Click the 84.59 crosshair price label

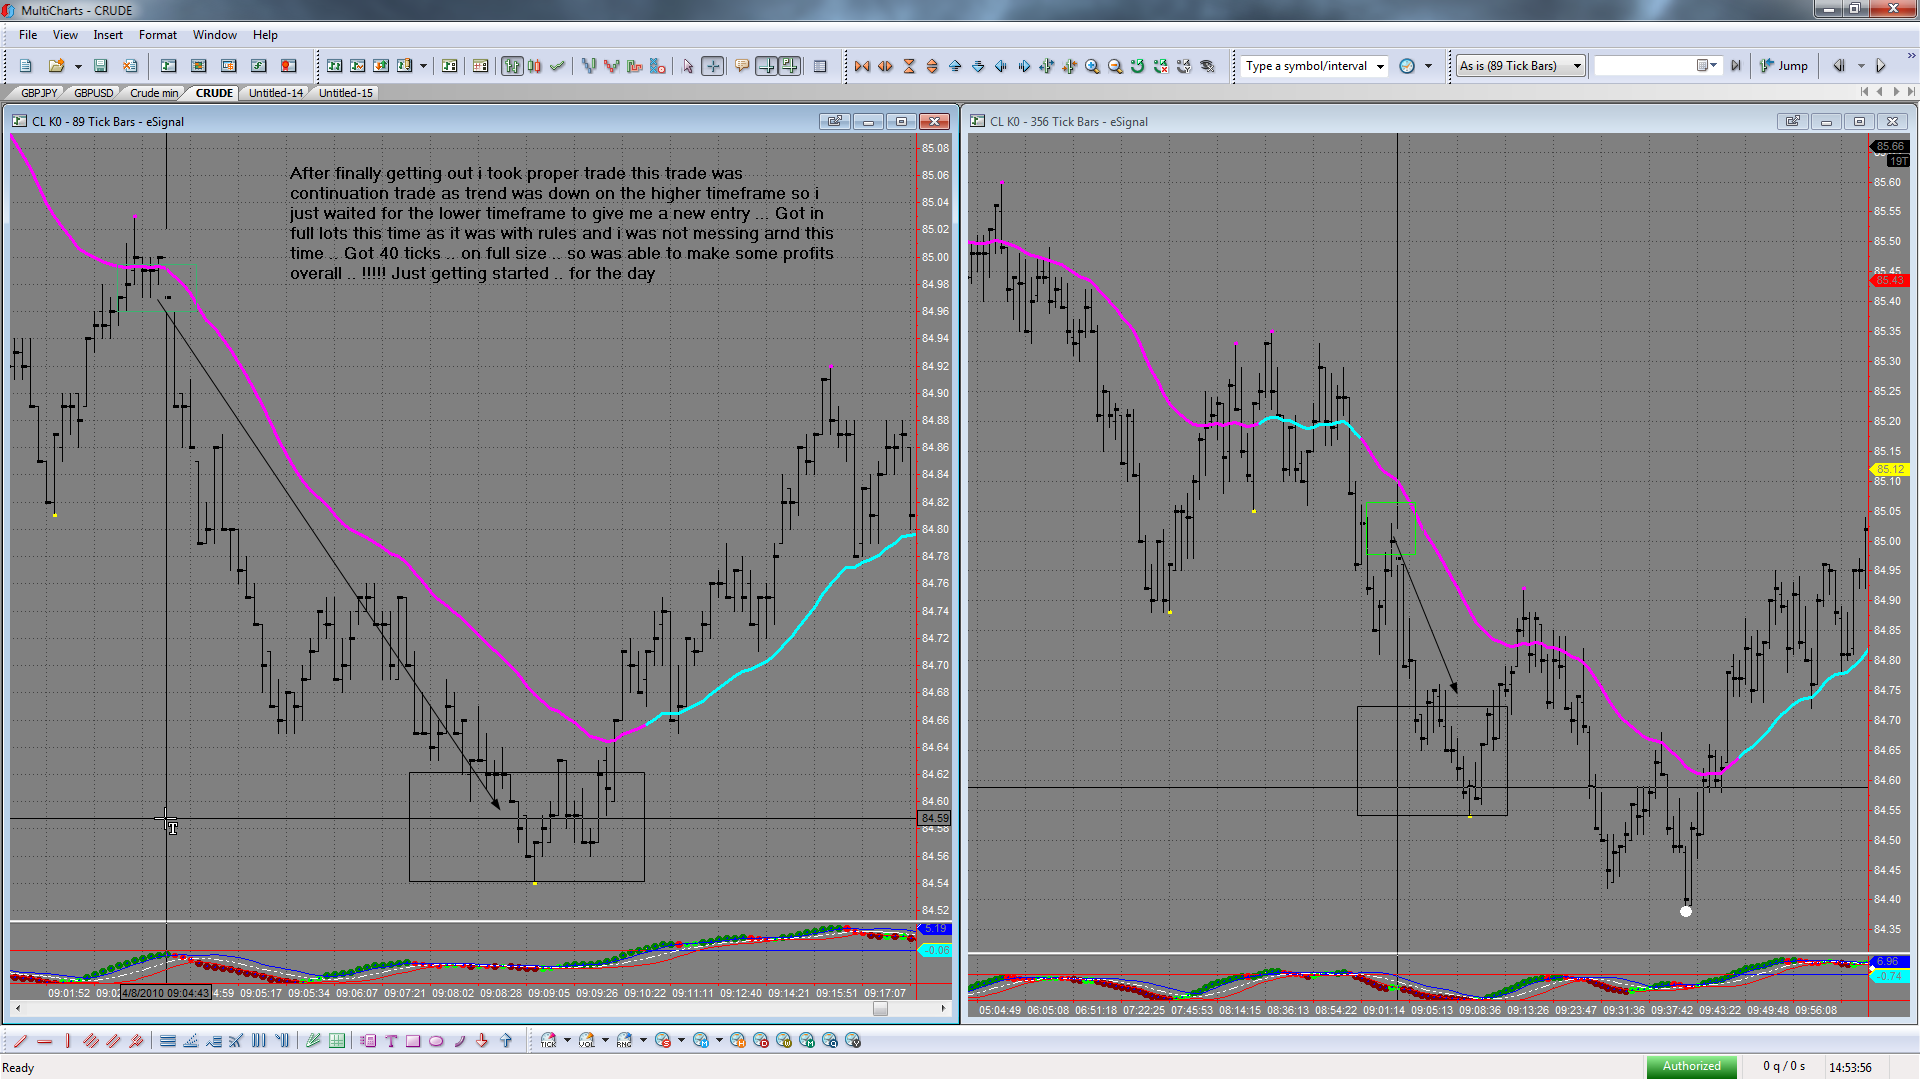pyautogui.click(x=935, y=819)
